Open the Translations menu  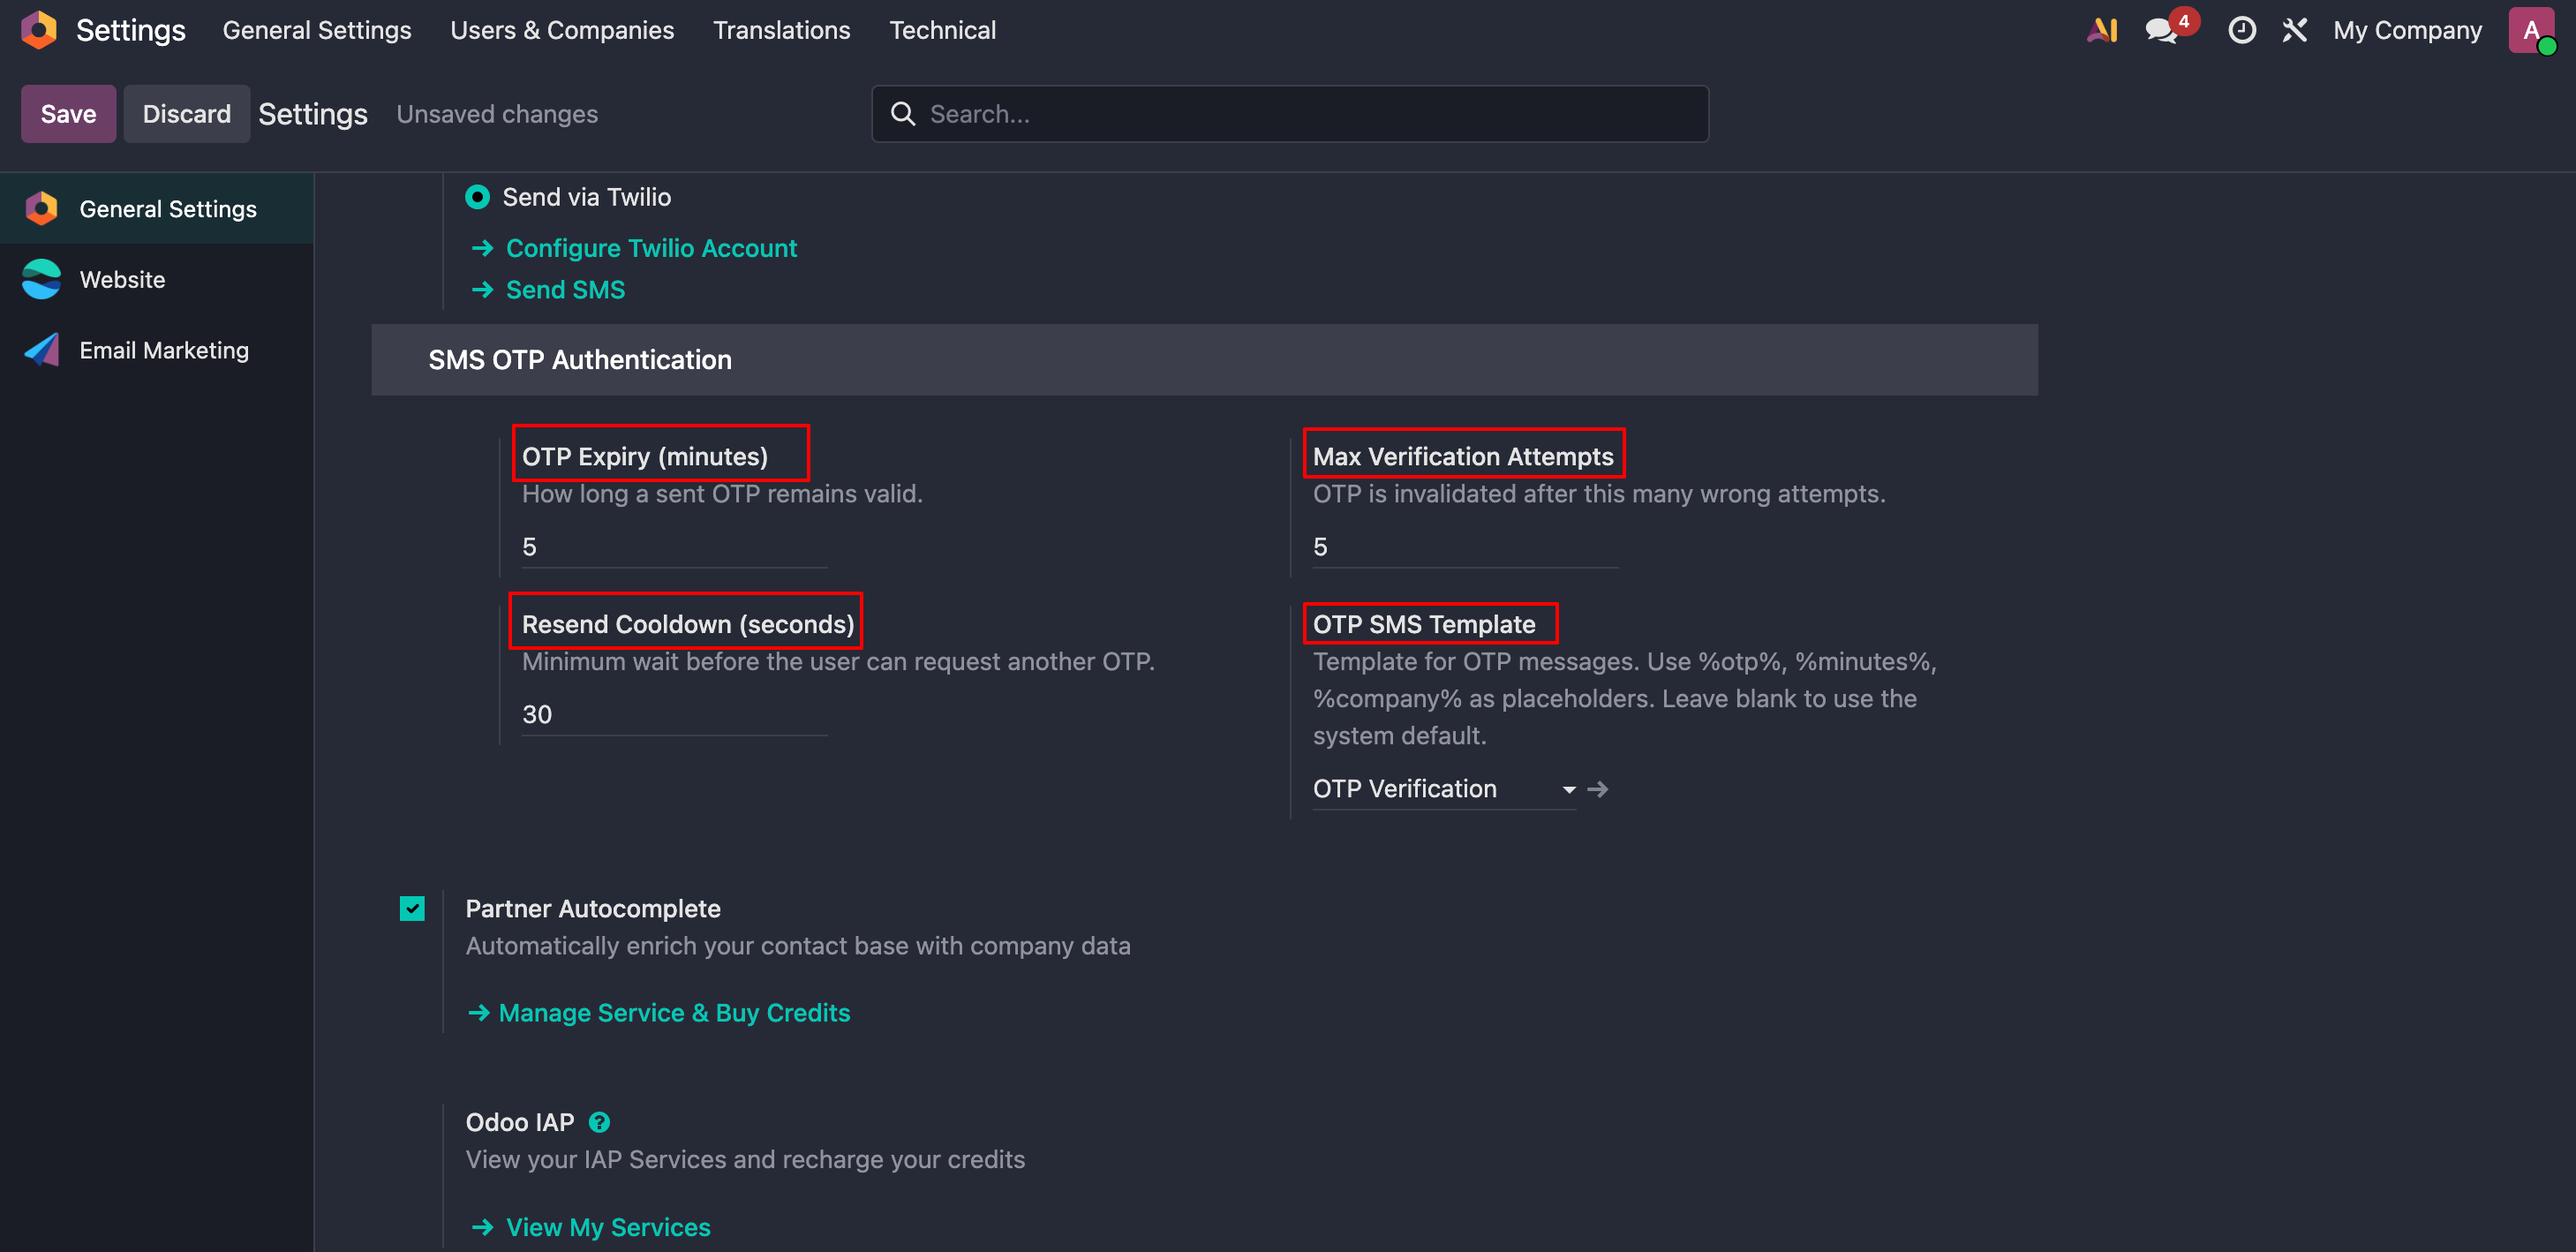click(x=781, y=30)
